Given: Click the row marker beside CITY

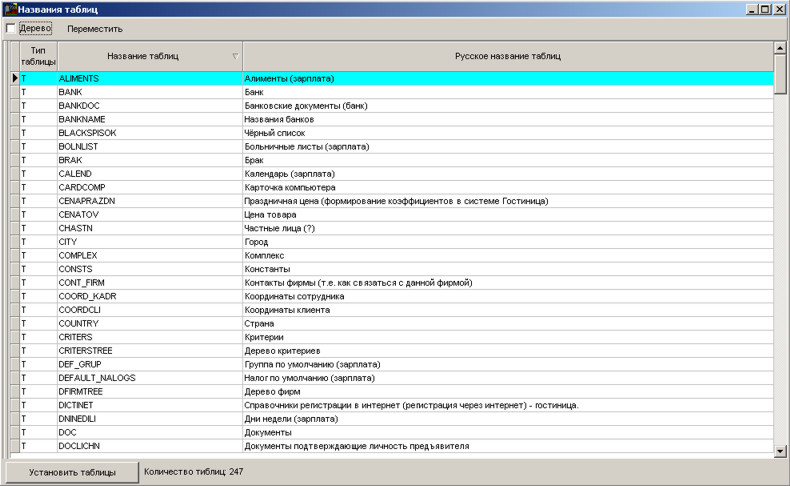Looking at the screenshot, I should 14,242.
